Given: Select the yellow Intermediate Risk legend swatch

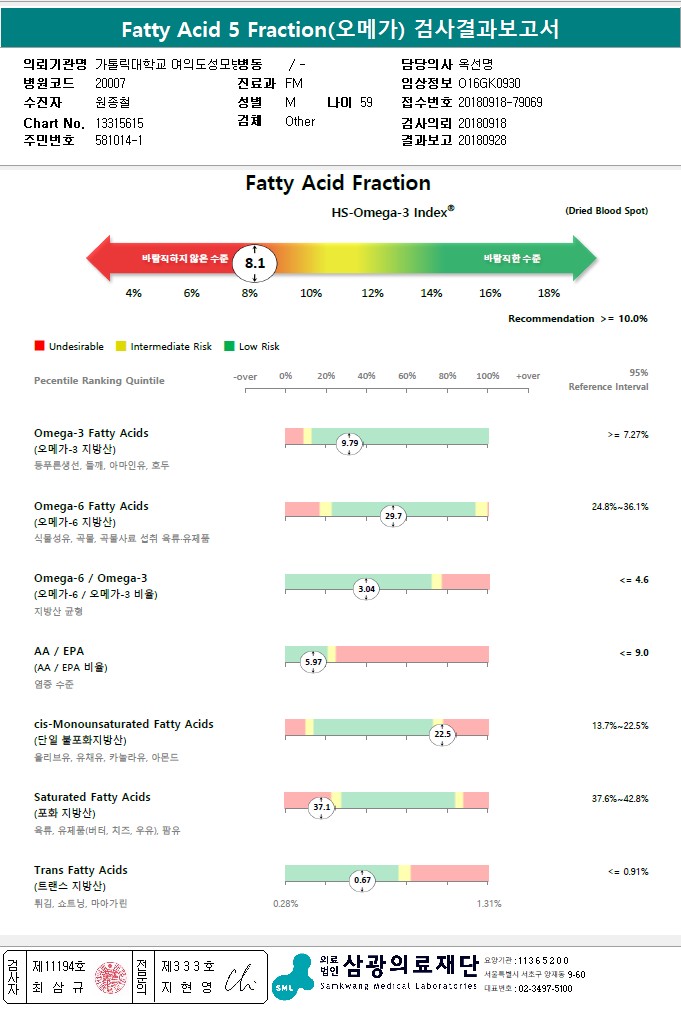Looking at the screenshot, I should [121, 346].
